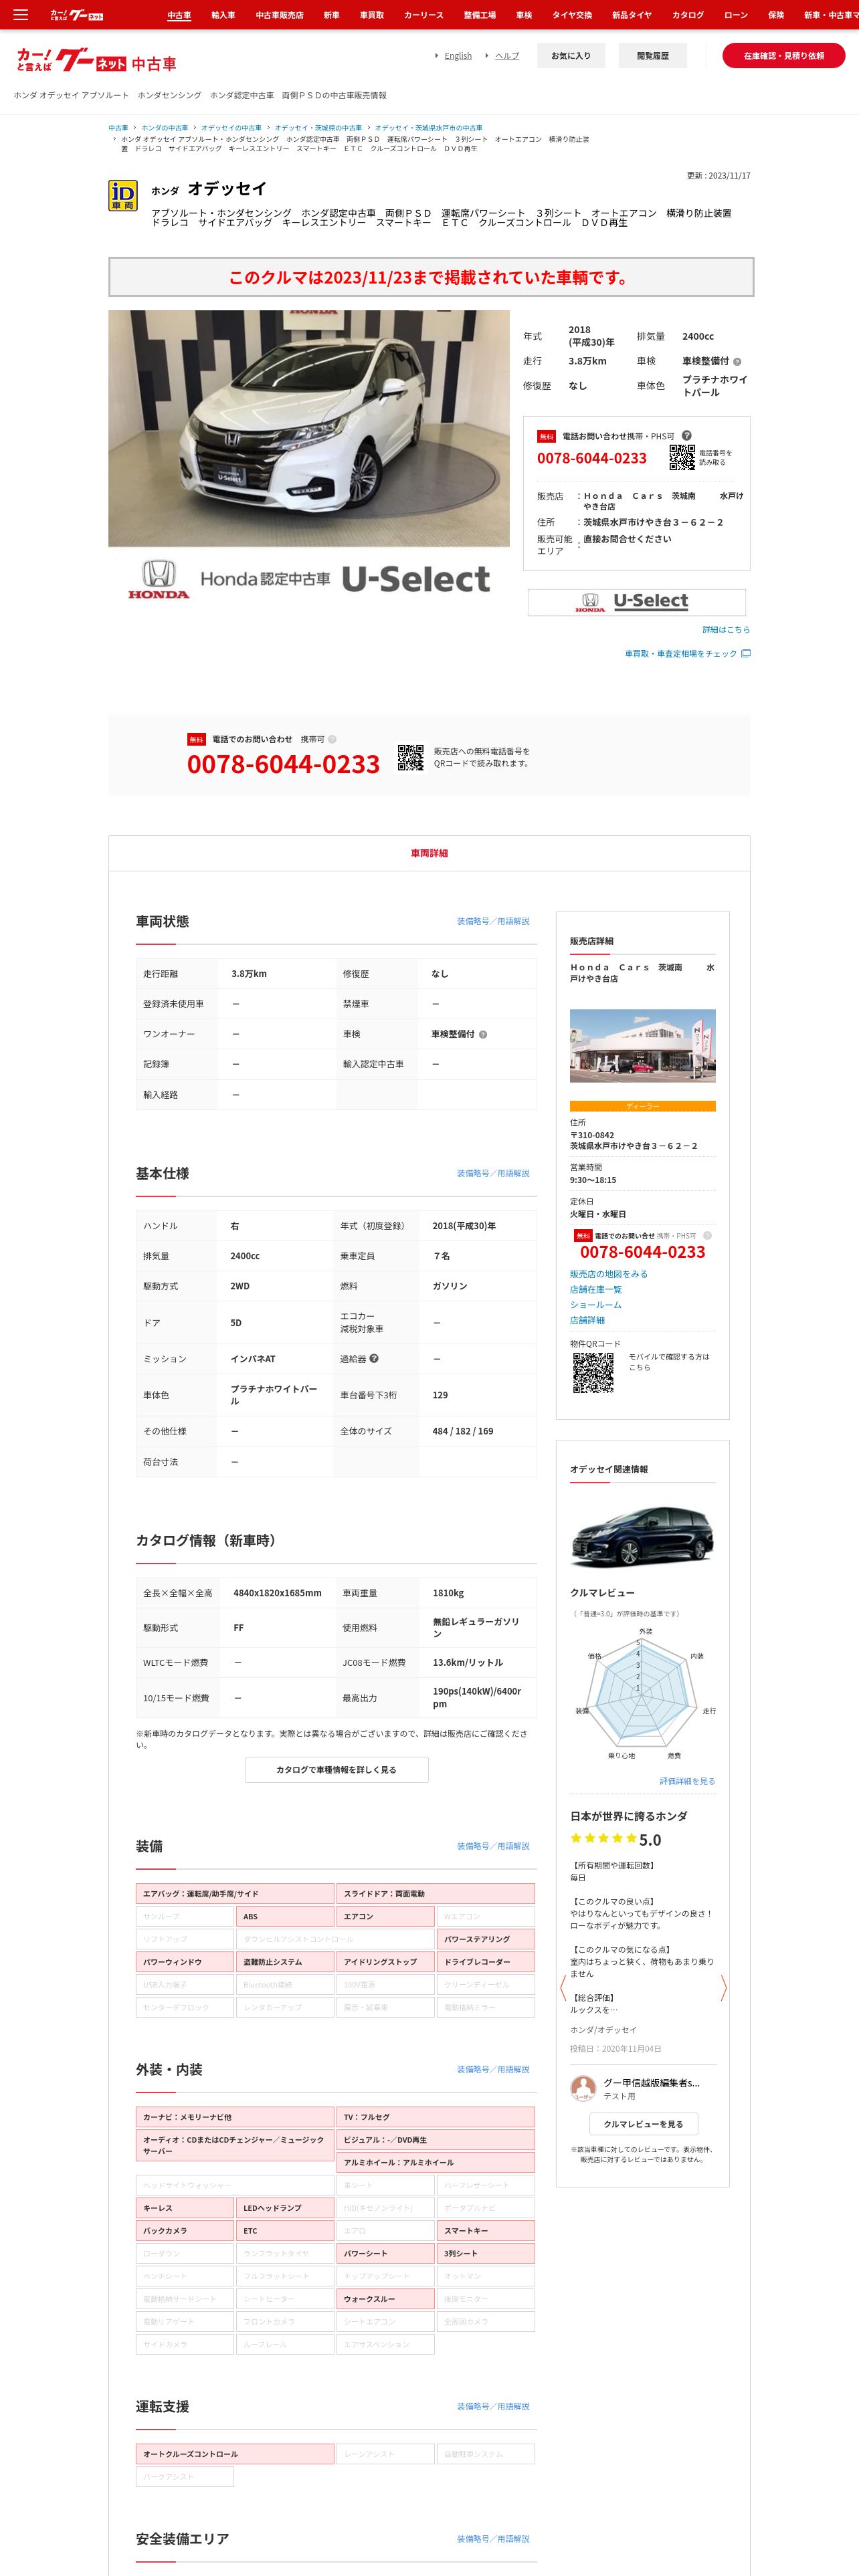Viewport: 859px width, 2576px height.
Task: Click 装備略号／用語解説 link beside 車両状態
Action: tap(493, 921)
